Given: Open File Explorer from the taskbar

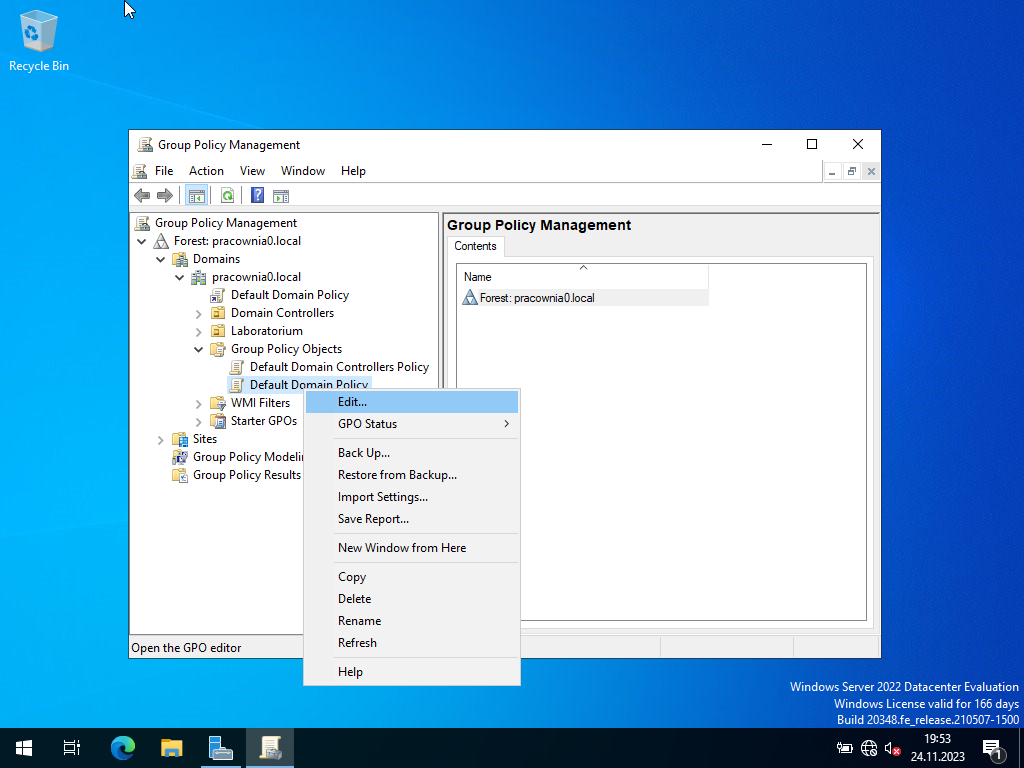Looking at the screenshot, I should point(172,747).
